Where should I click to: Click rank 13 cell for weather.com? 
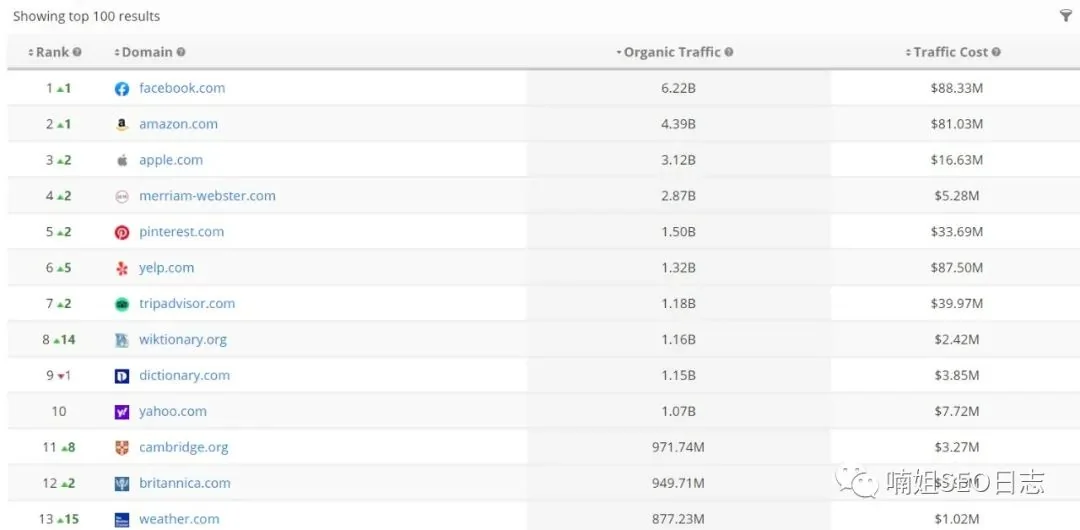point(59,519)
